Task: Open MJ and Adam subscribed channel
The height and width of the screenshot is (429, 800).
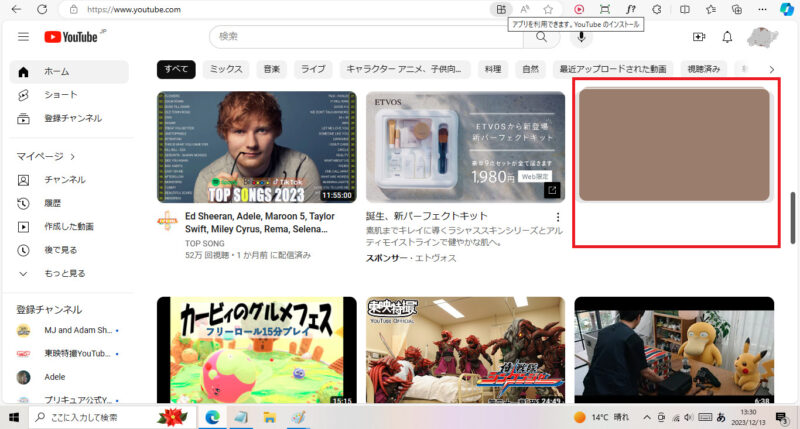Action: (x=69, y=331)
